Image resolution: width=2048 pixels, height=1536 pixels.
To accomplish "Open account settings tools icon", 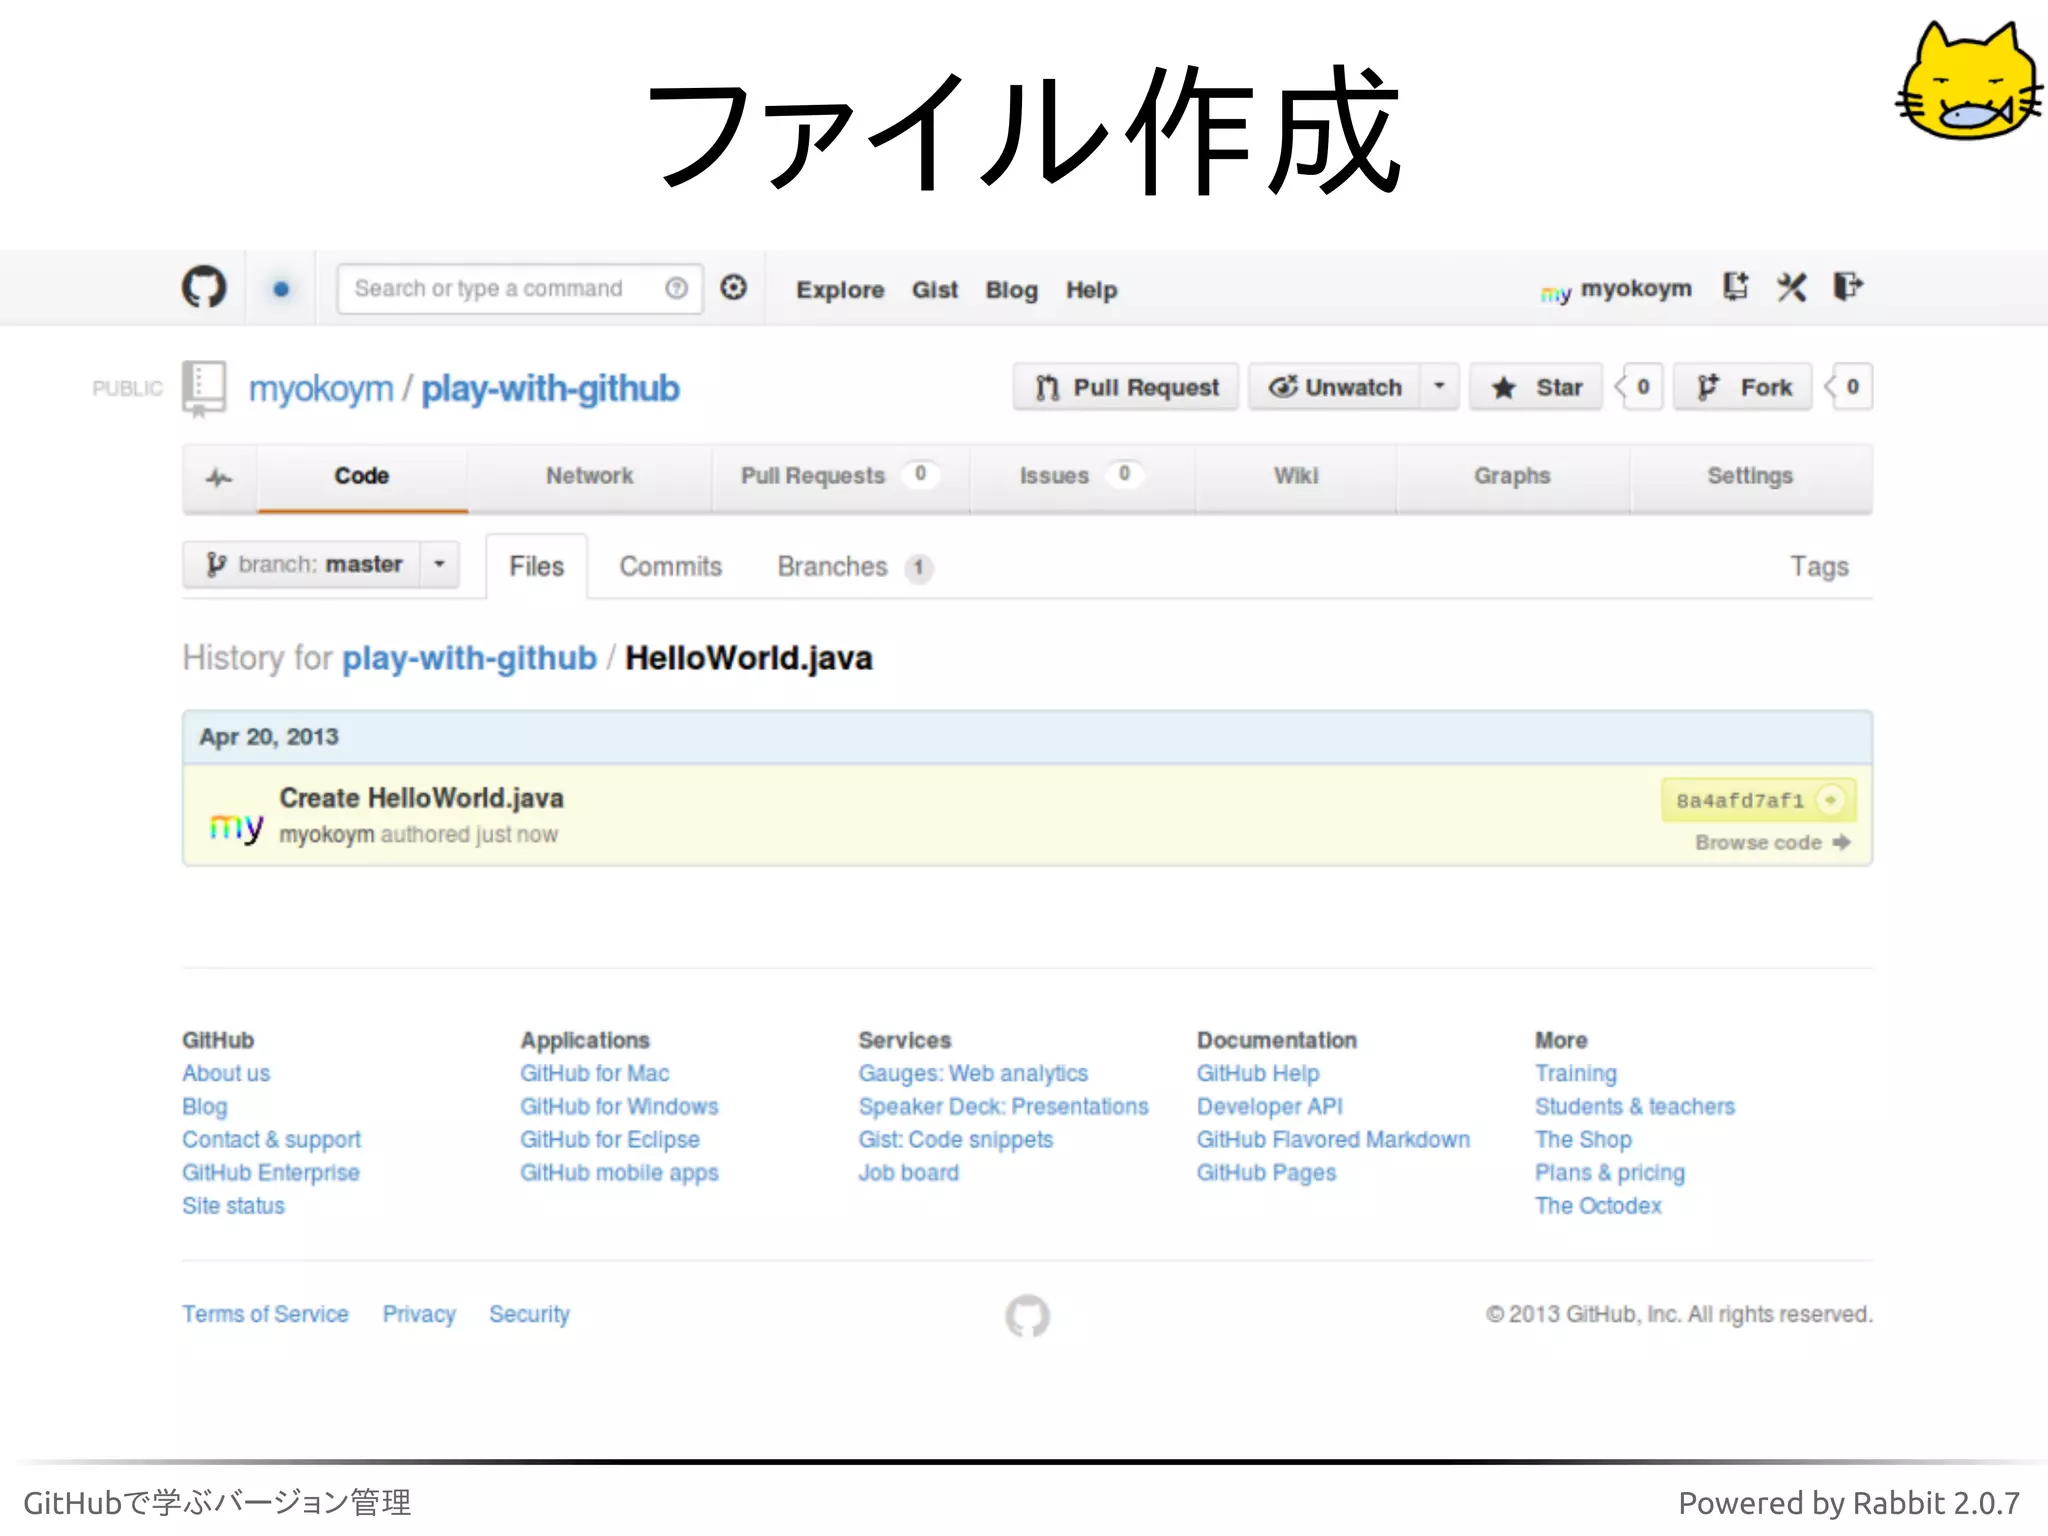I will pyautogui.click(x=1792, y=288).
